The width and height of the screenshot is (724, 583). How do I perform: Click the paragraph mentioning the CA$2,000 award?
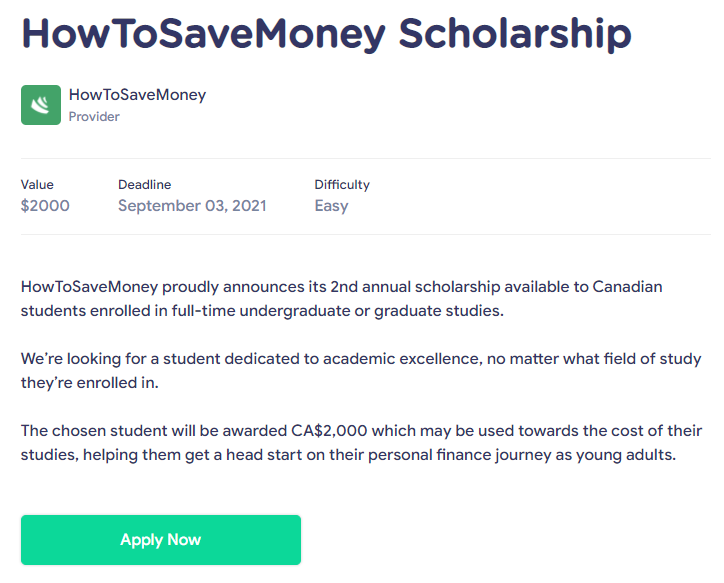tap(361, 443)
